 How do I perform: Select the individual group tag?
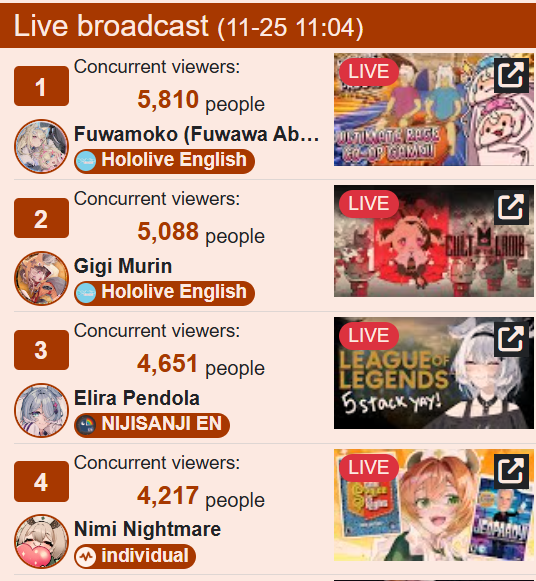pyautogui.click(x=135, y=556)
